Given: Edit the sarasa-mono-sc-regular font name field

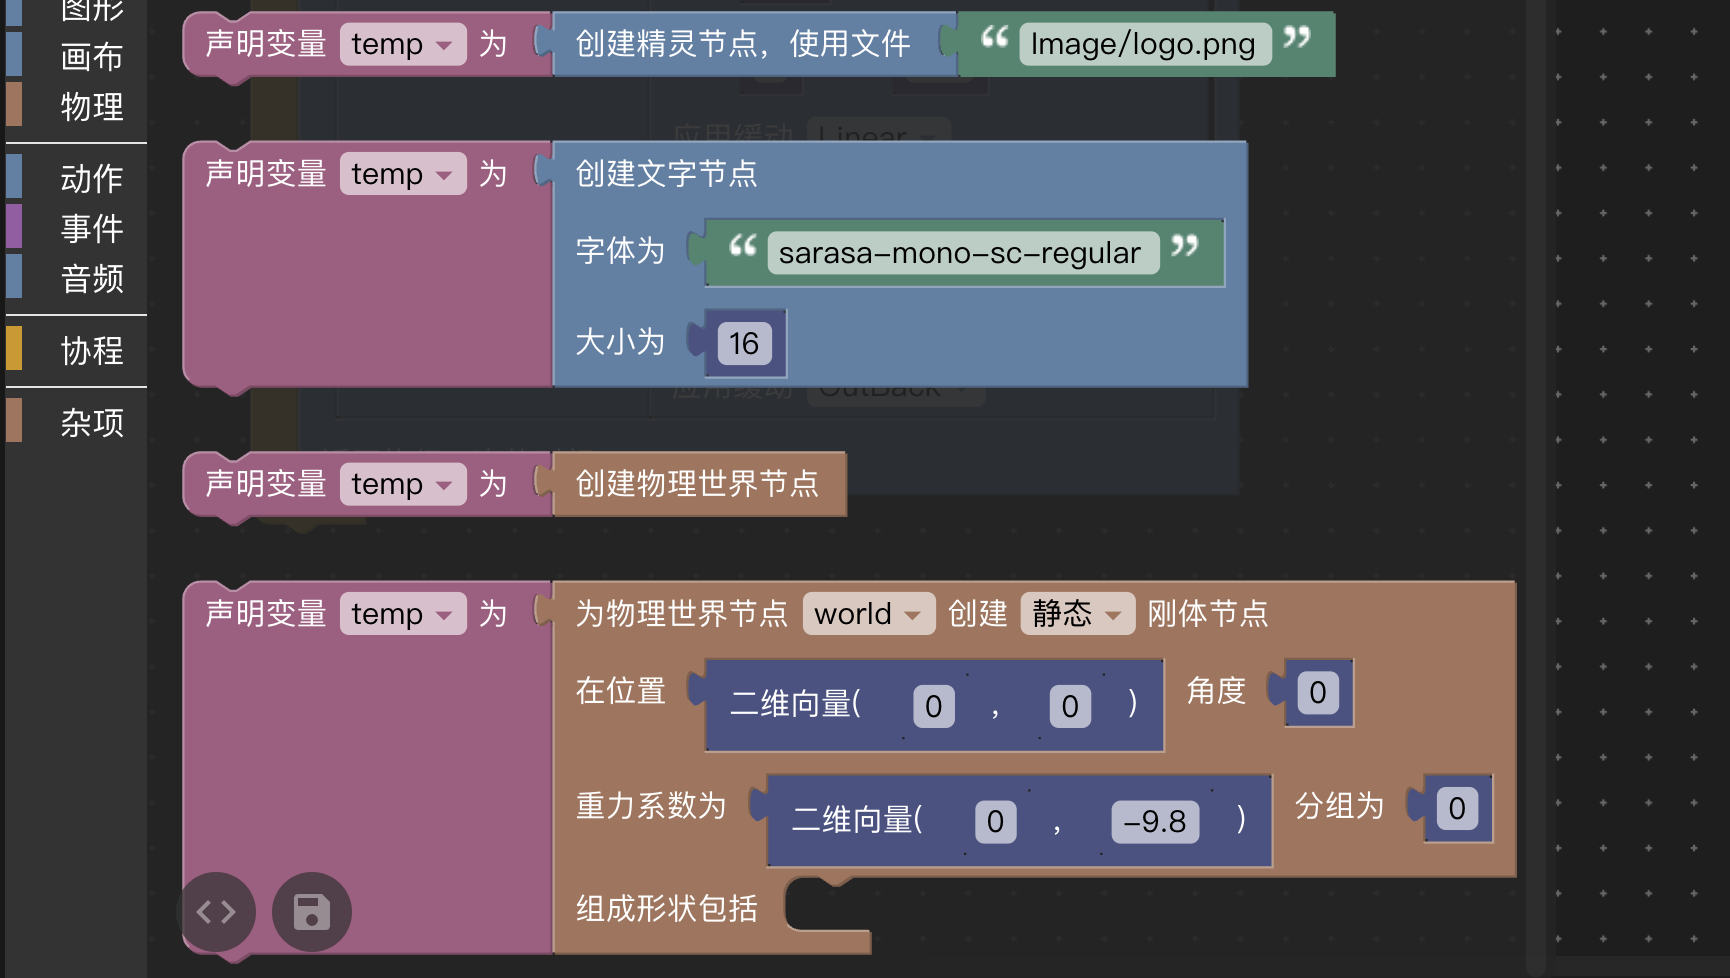Looking at the screenshot, I should coord(960,253).
